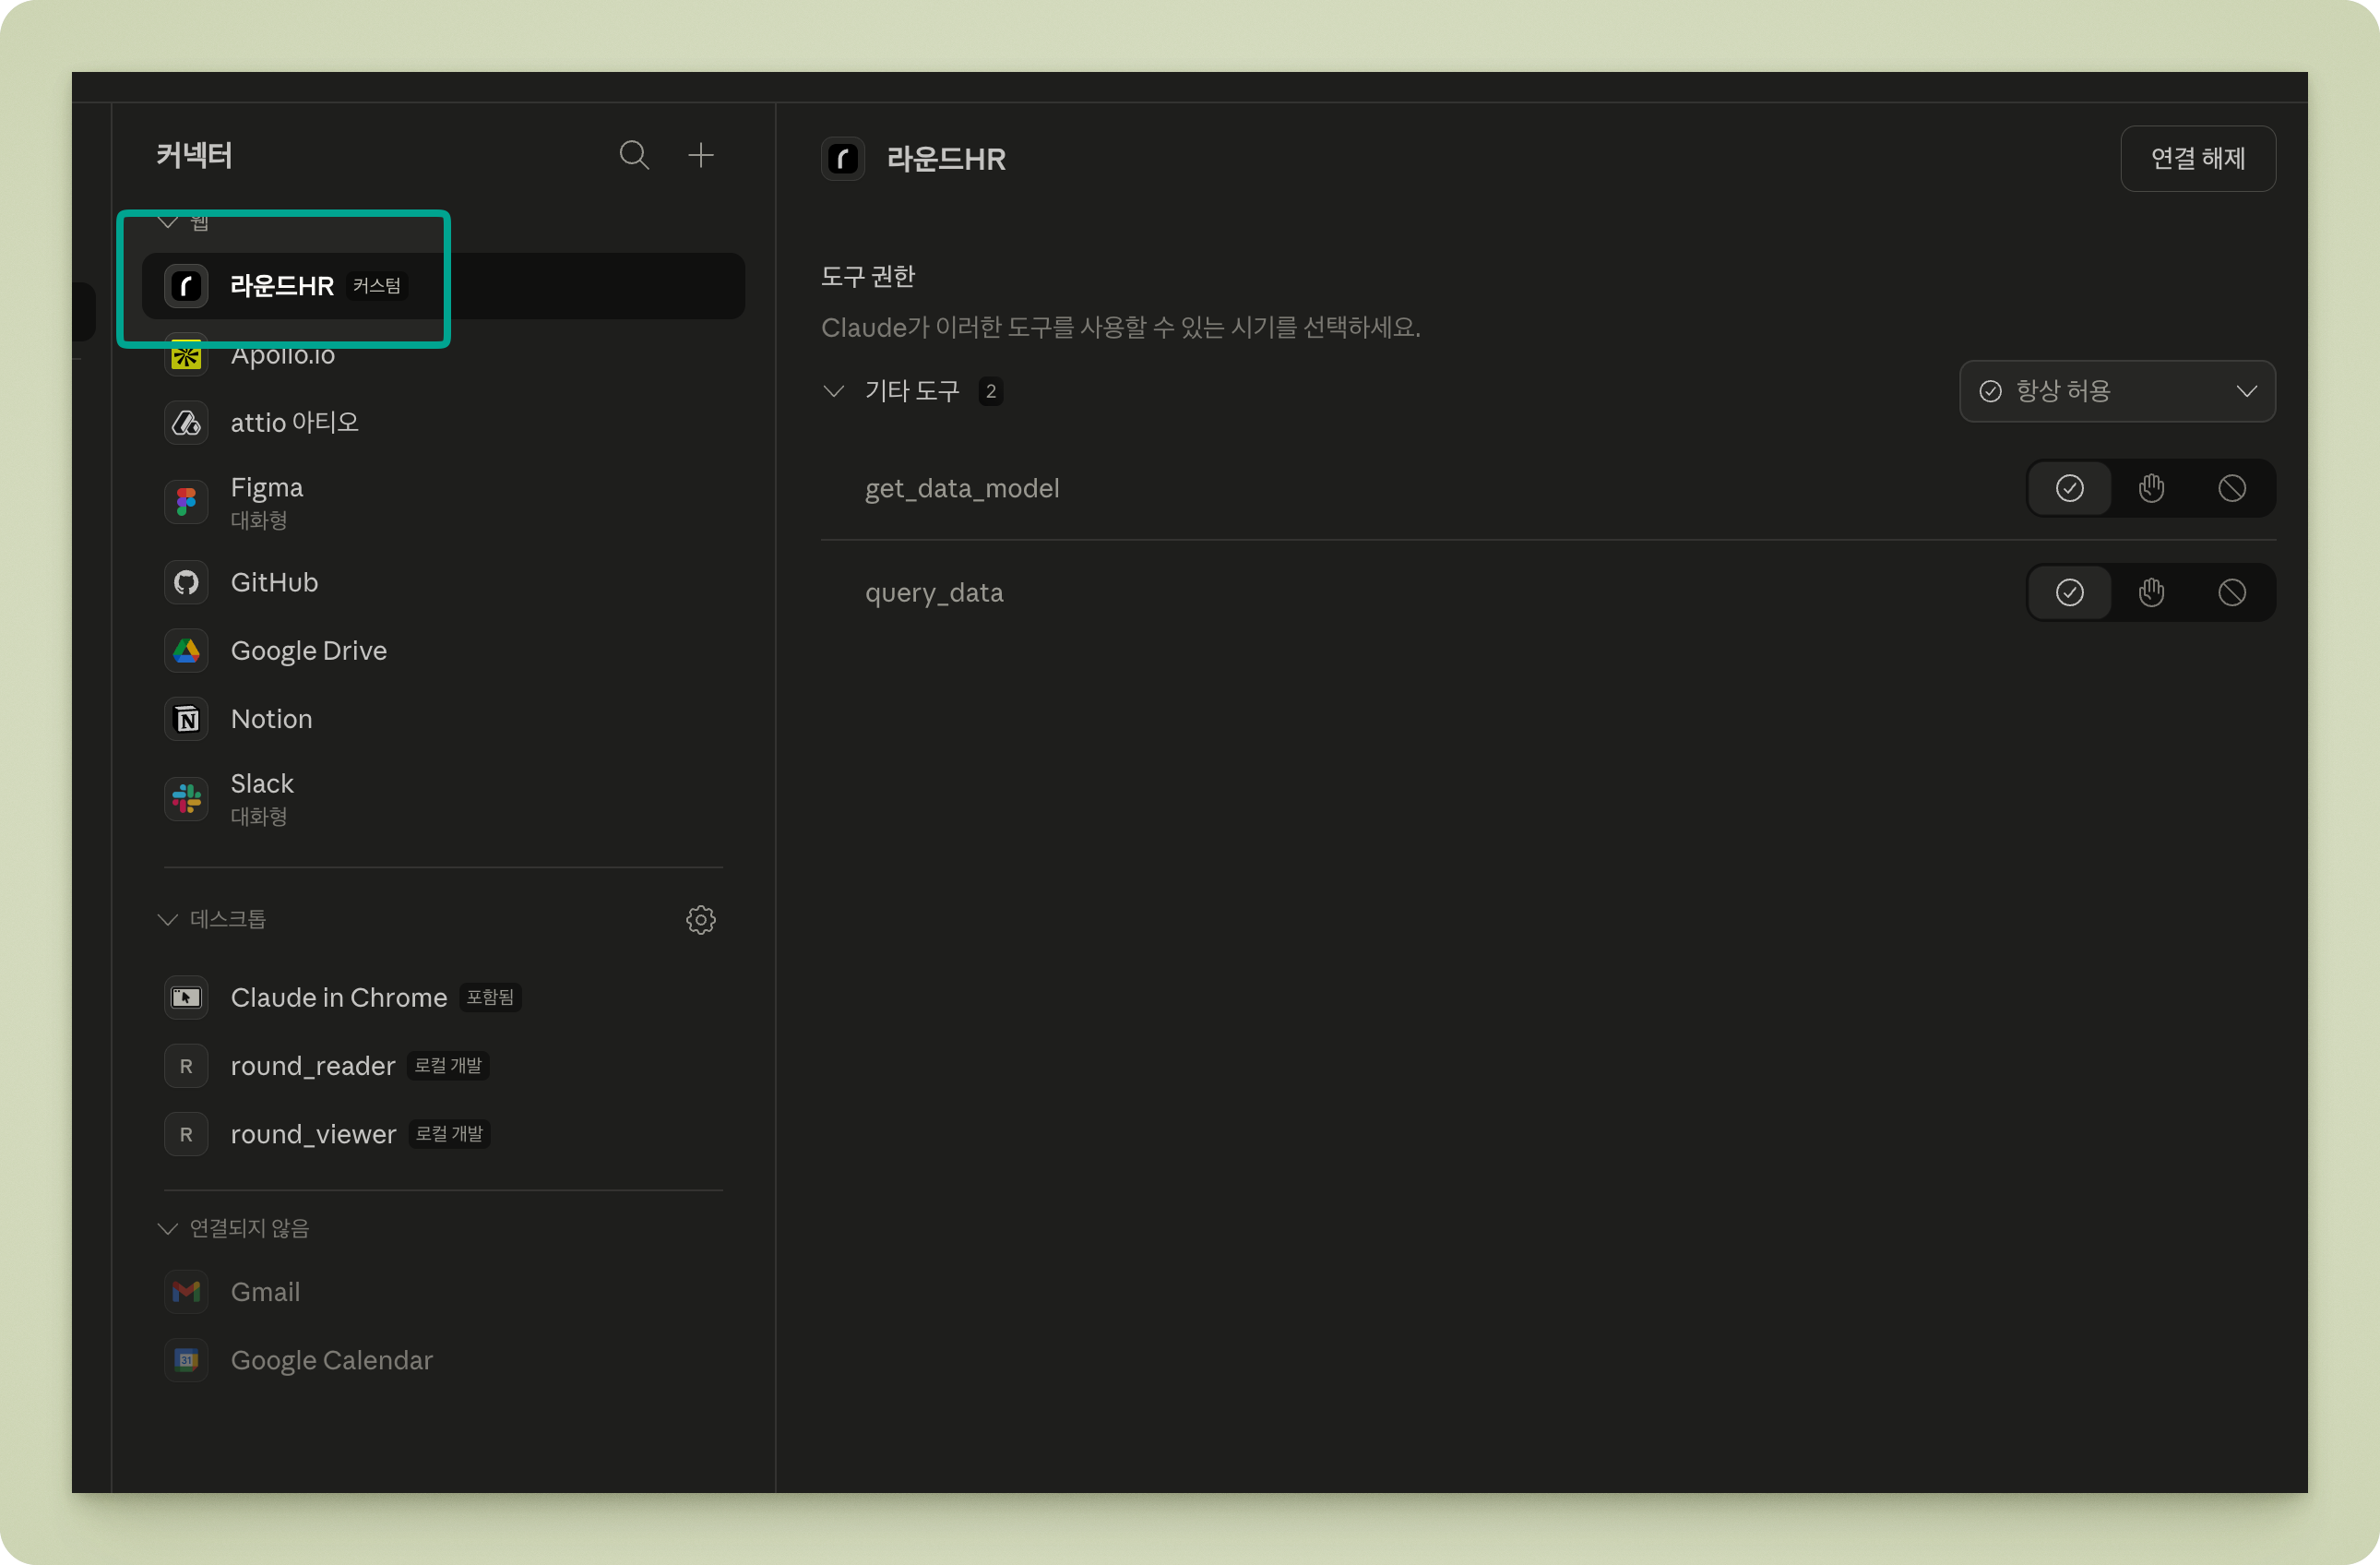Click the 연결 해제 disconnect button

[2197, 158]
